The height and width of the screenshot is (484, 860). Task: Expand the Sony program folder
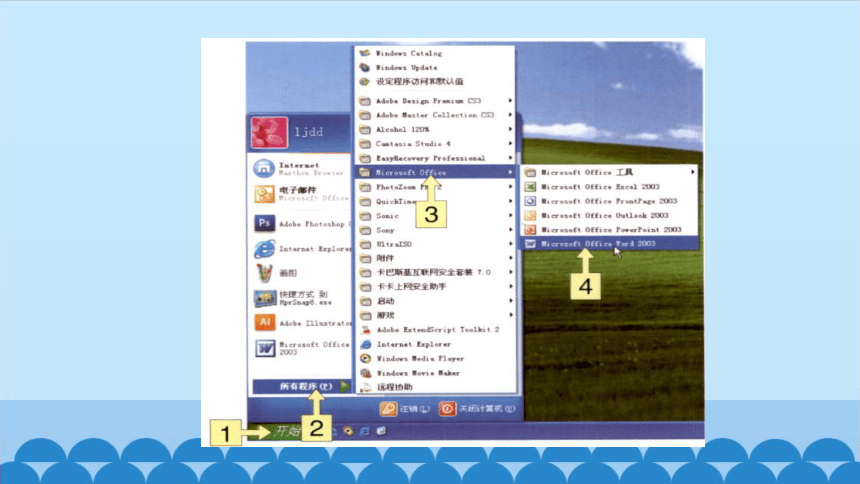tap(435, 230)
